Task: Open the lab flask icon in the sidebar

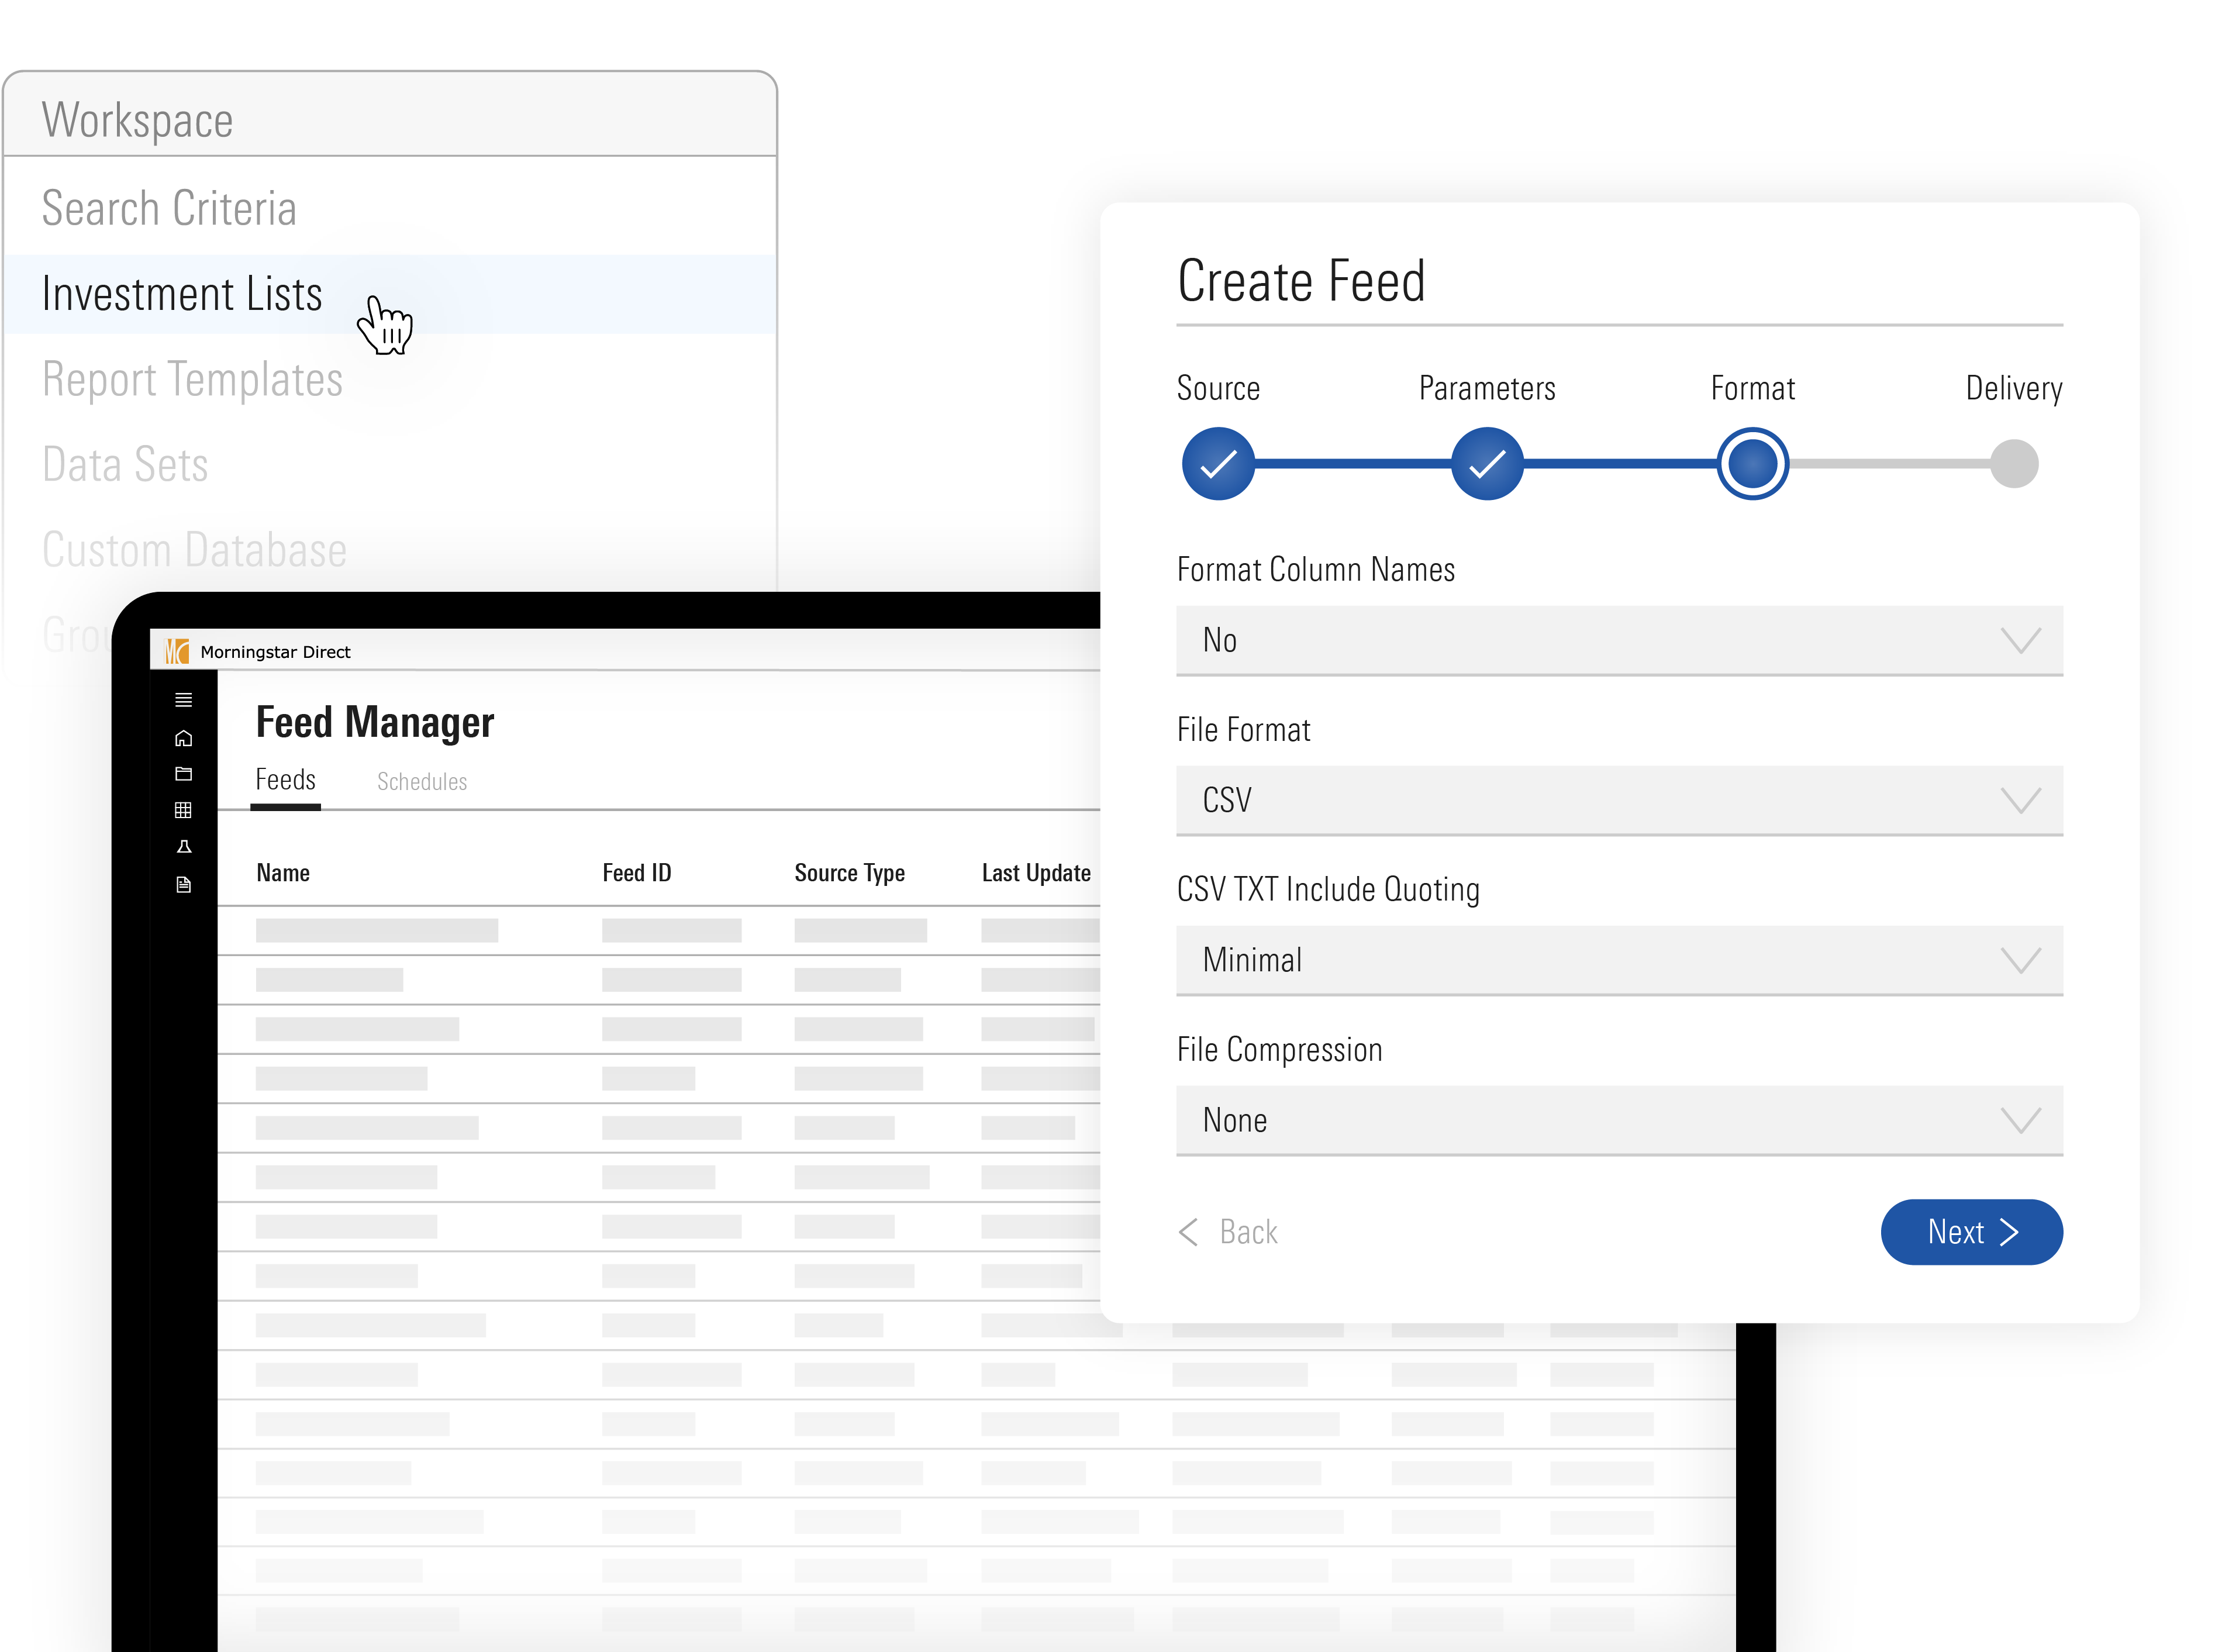Action: point(183,847)
